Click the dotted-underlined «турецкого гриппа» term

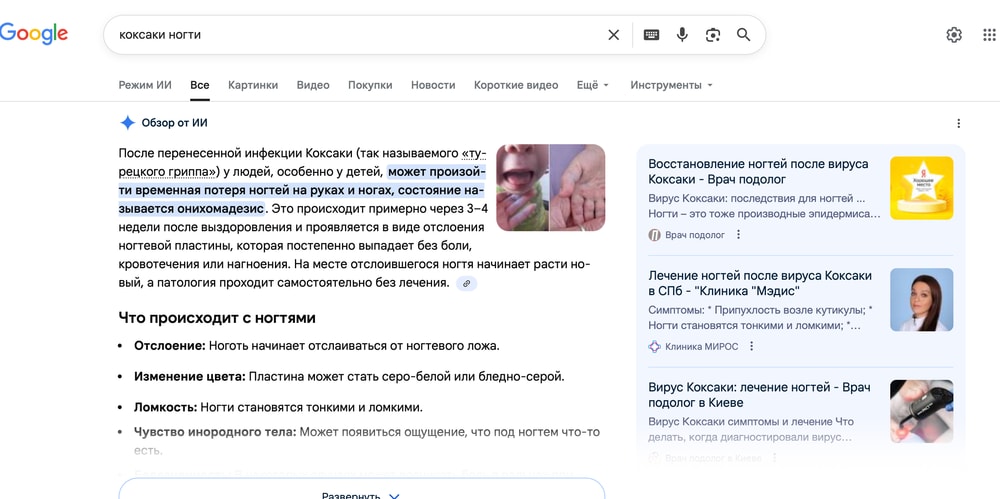(302, 163)
